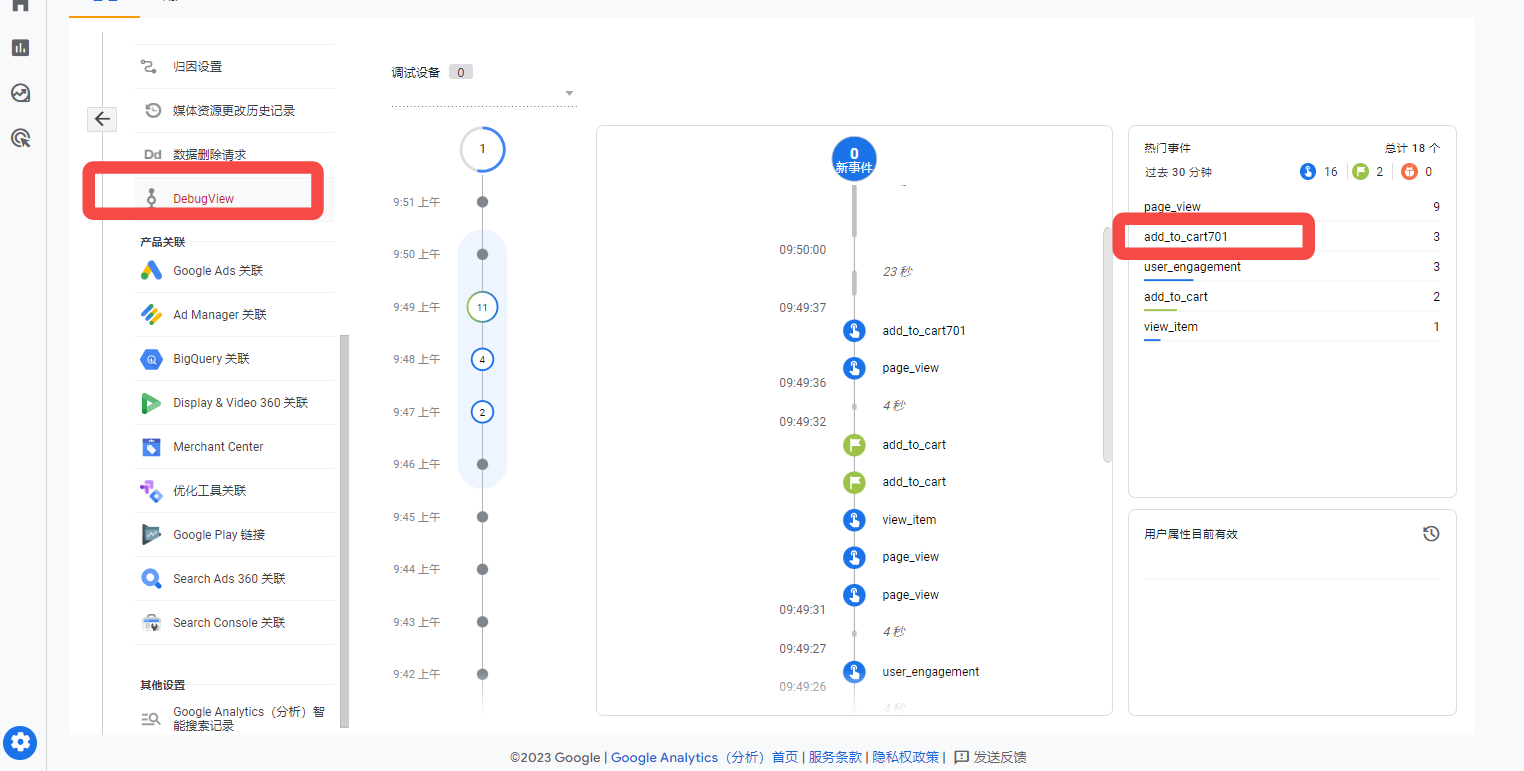Select the Reports bar-chart icon in sidebar
1524x771 pixels.
pos(20,47)
